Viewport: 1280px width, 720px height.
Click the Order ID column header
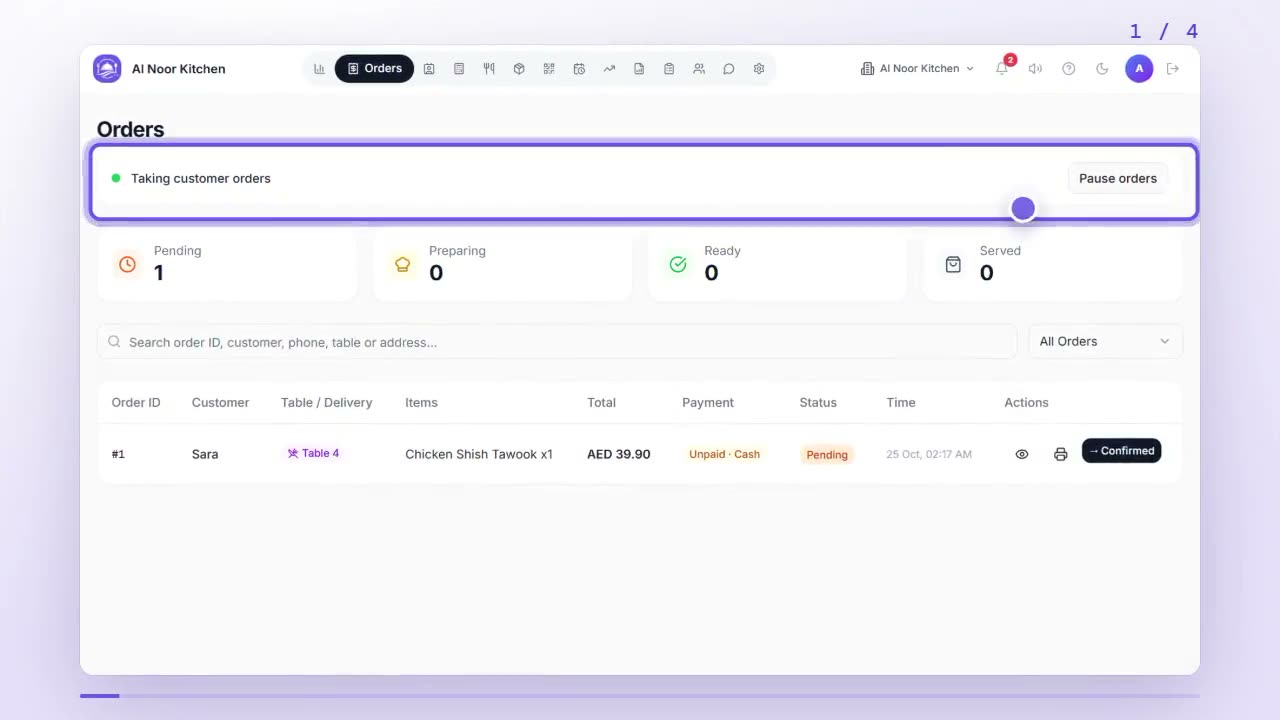tap(136, 403)
